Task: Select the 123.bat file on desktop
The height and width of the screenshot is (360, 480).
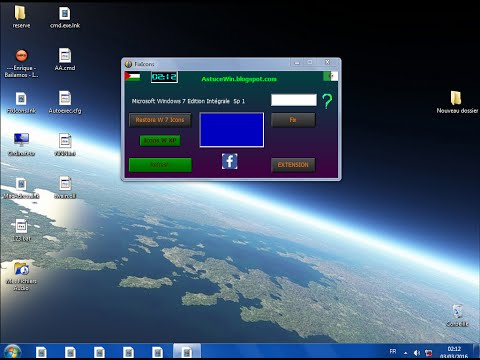Action: [21, 230]
